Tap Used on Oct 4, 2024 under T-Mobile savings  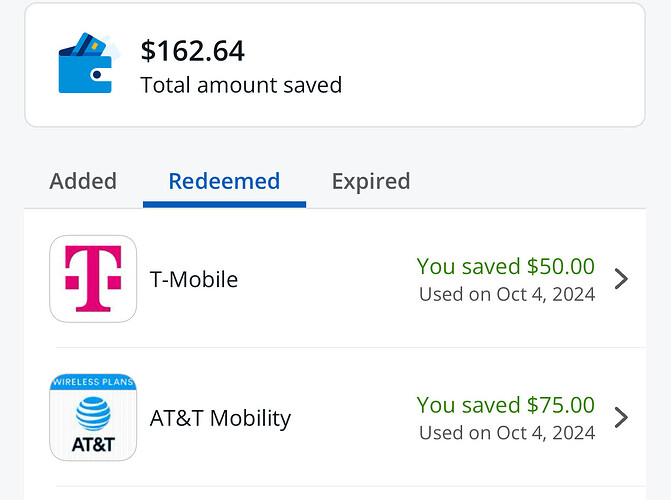[507, 295]
